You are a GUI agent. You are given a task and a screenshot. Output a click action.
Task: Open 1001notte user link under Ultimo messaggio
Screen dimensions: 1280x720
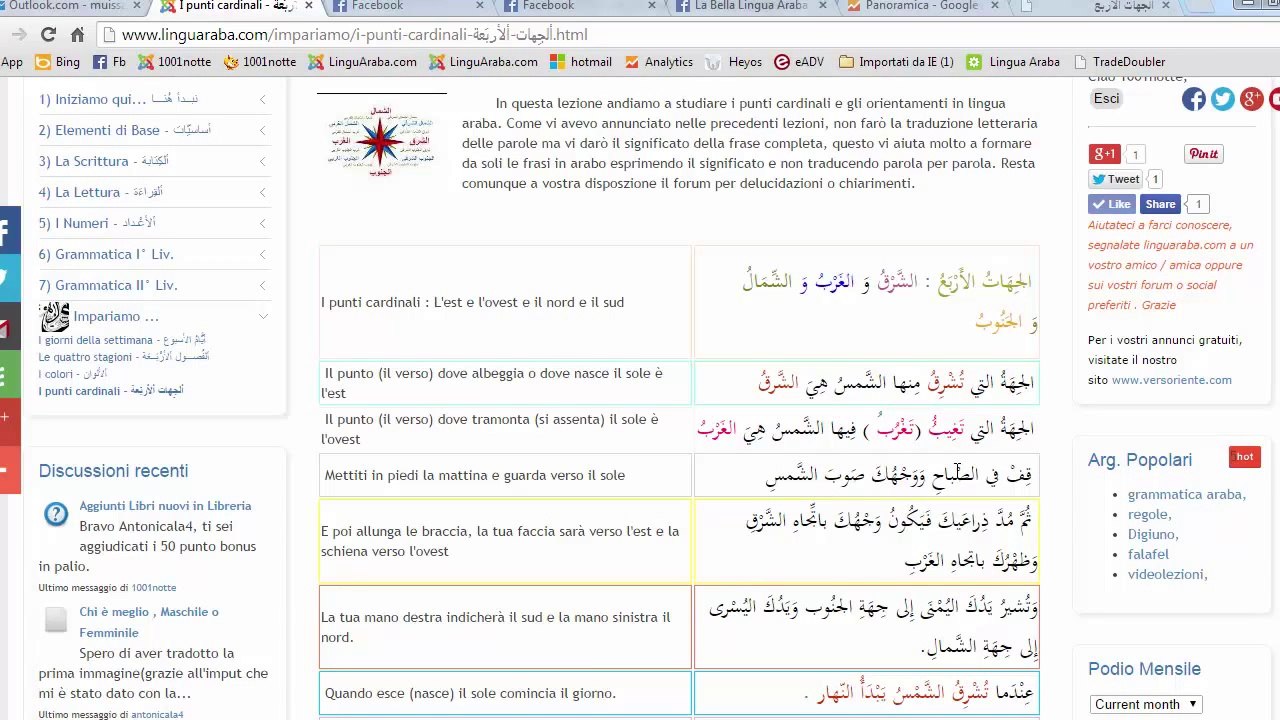(153, 588)
